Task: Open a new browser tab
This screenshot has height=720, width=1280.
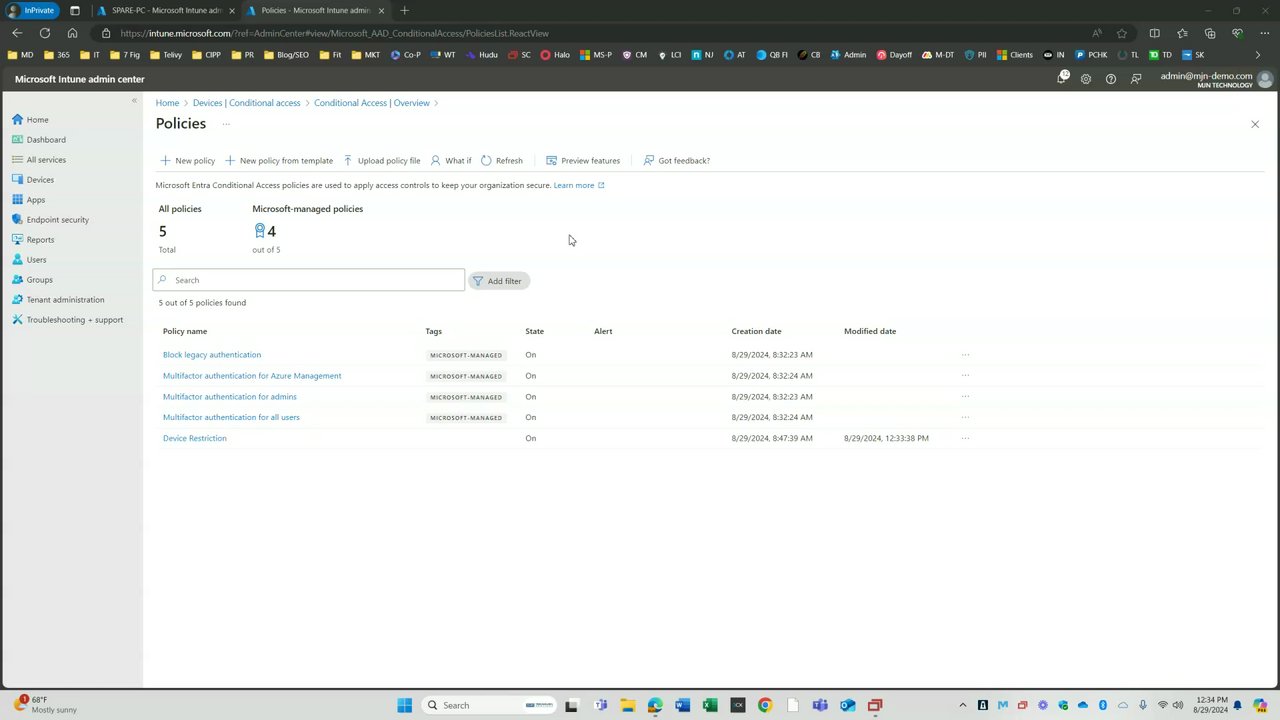Action: coord(404,10)
